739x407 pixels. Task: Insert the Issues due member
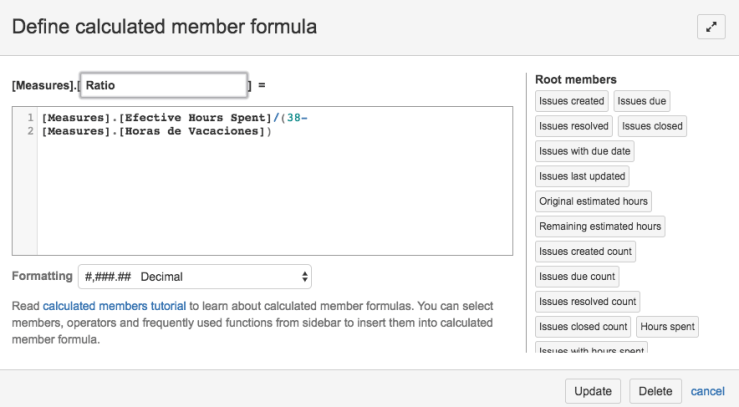[x=642, y=101]
